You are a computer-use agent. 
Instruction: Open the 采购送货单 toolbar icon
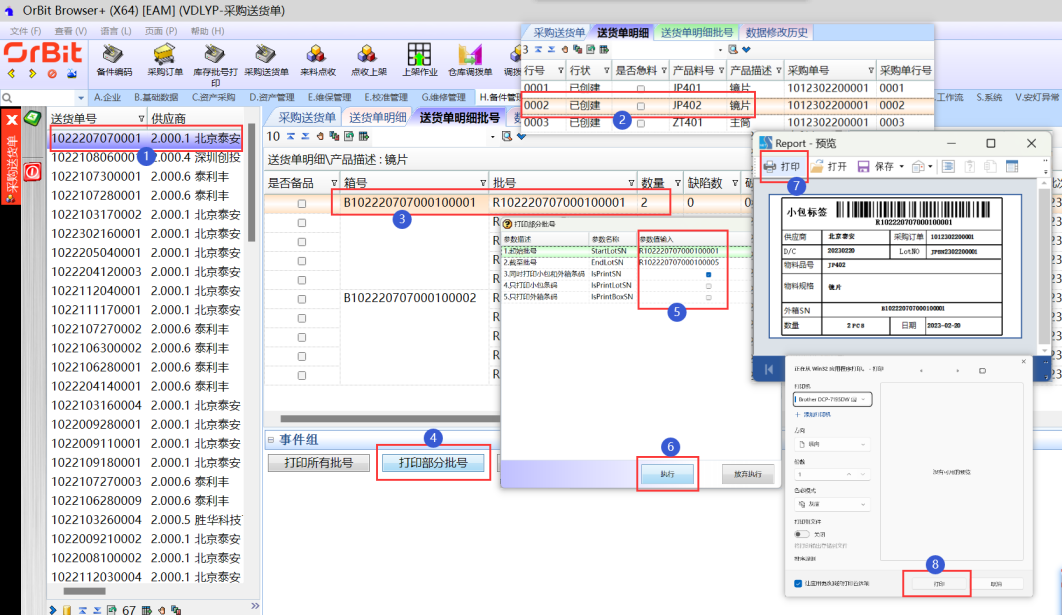point(266,54)
